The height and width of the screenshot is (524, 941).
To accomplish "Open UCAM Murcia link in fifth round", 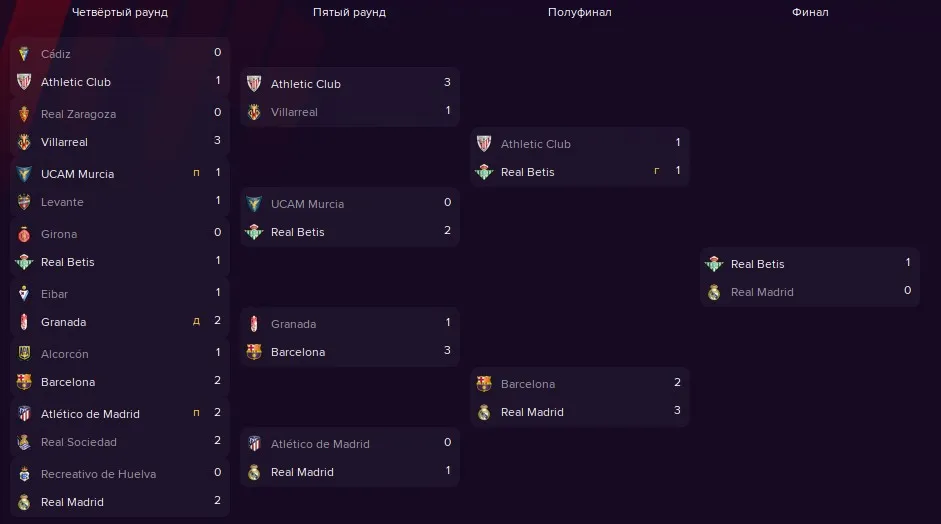I will pyautogui.click(x=307, y=204).
